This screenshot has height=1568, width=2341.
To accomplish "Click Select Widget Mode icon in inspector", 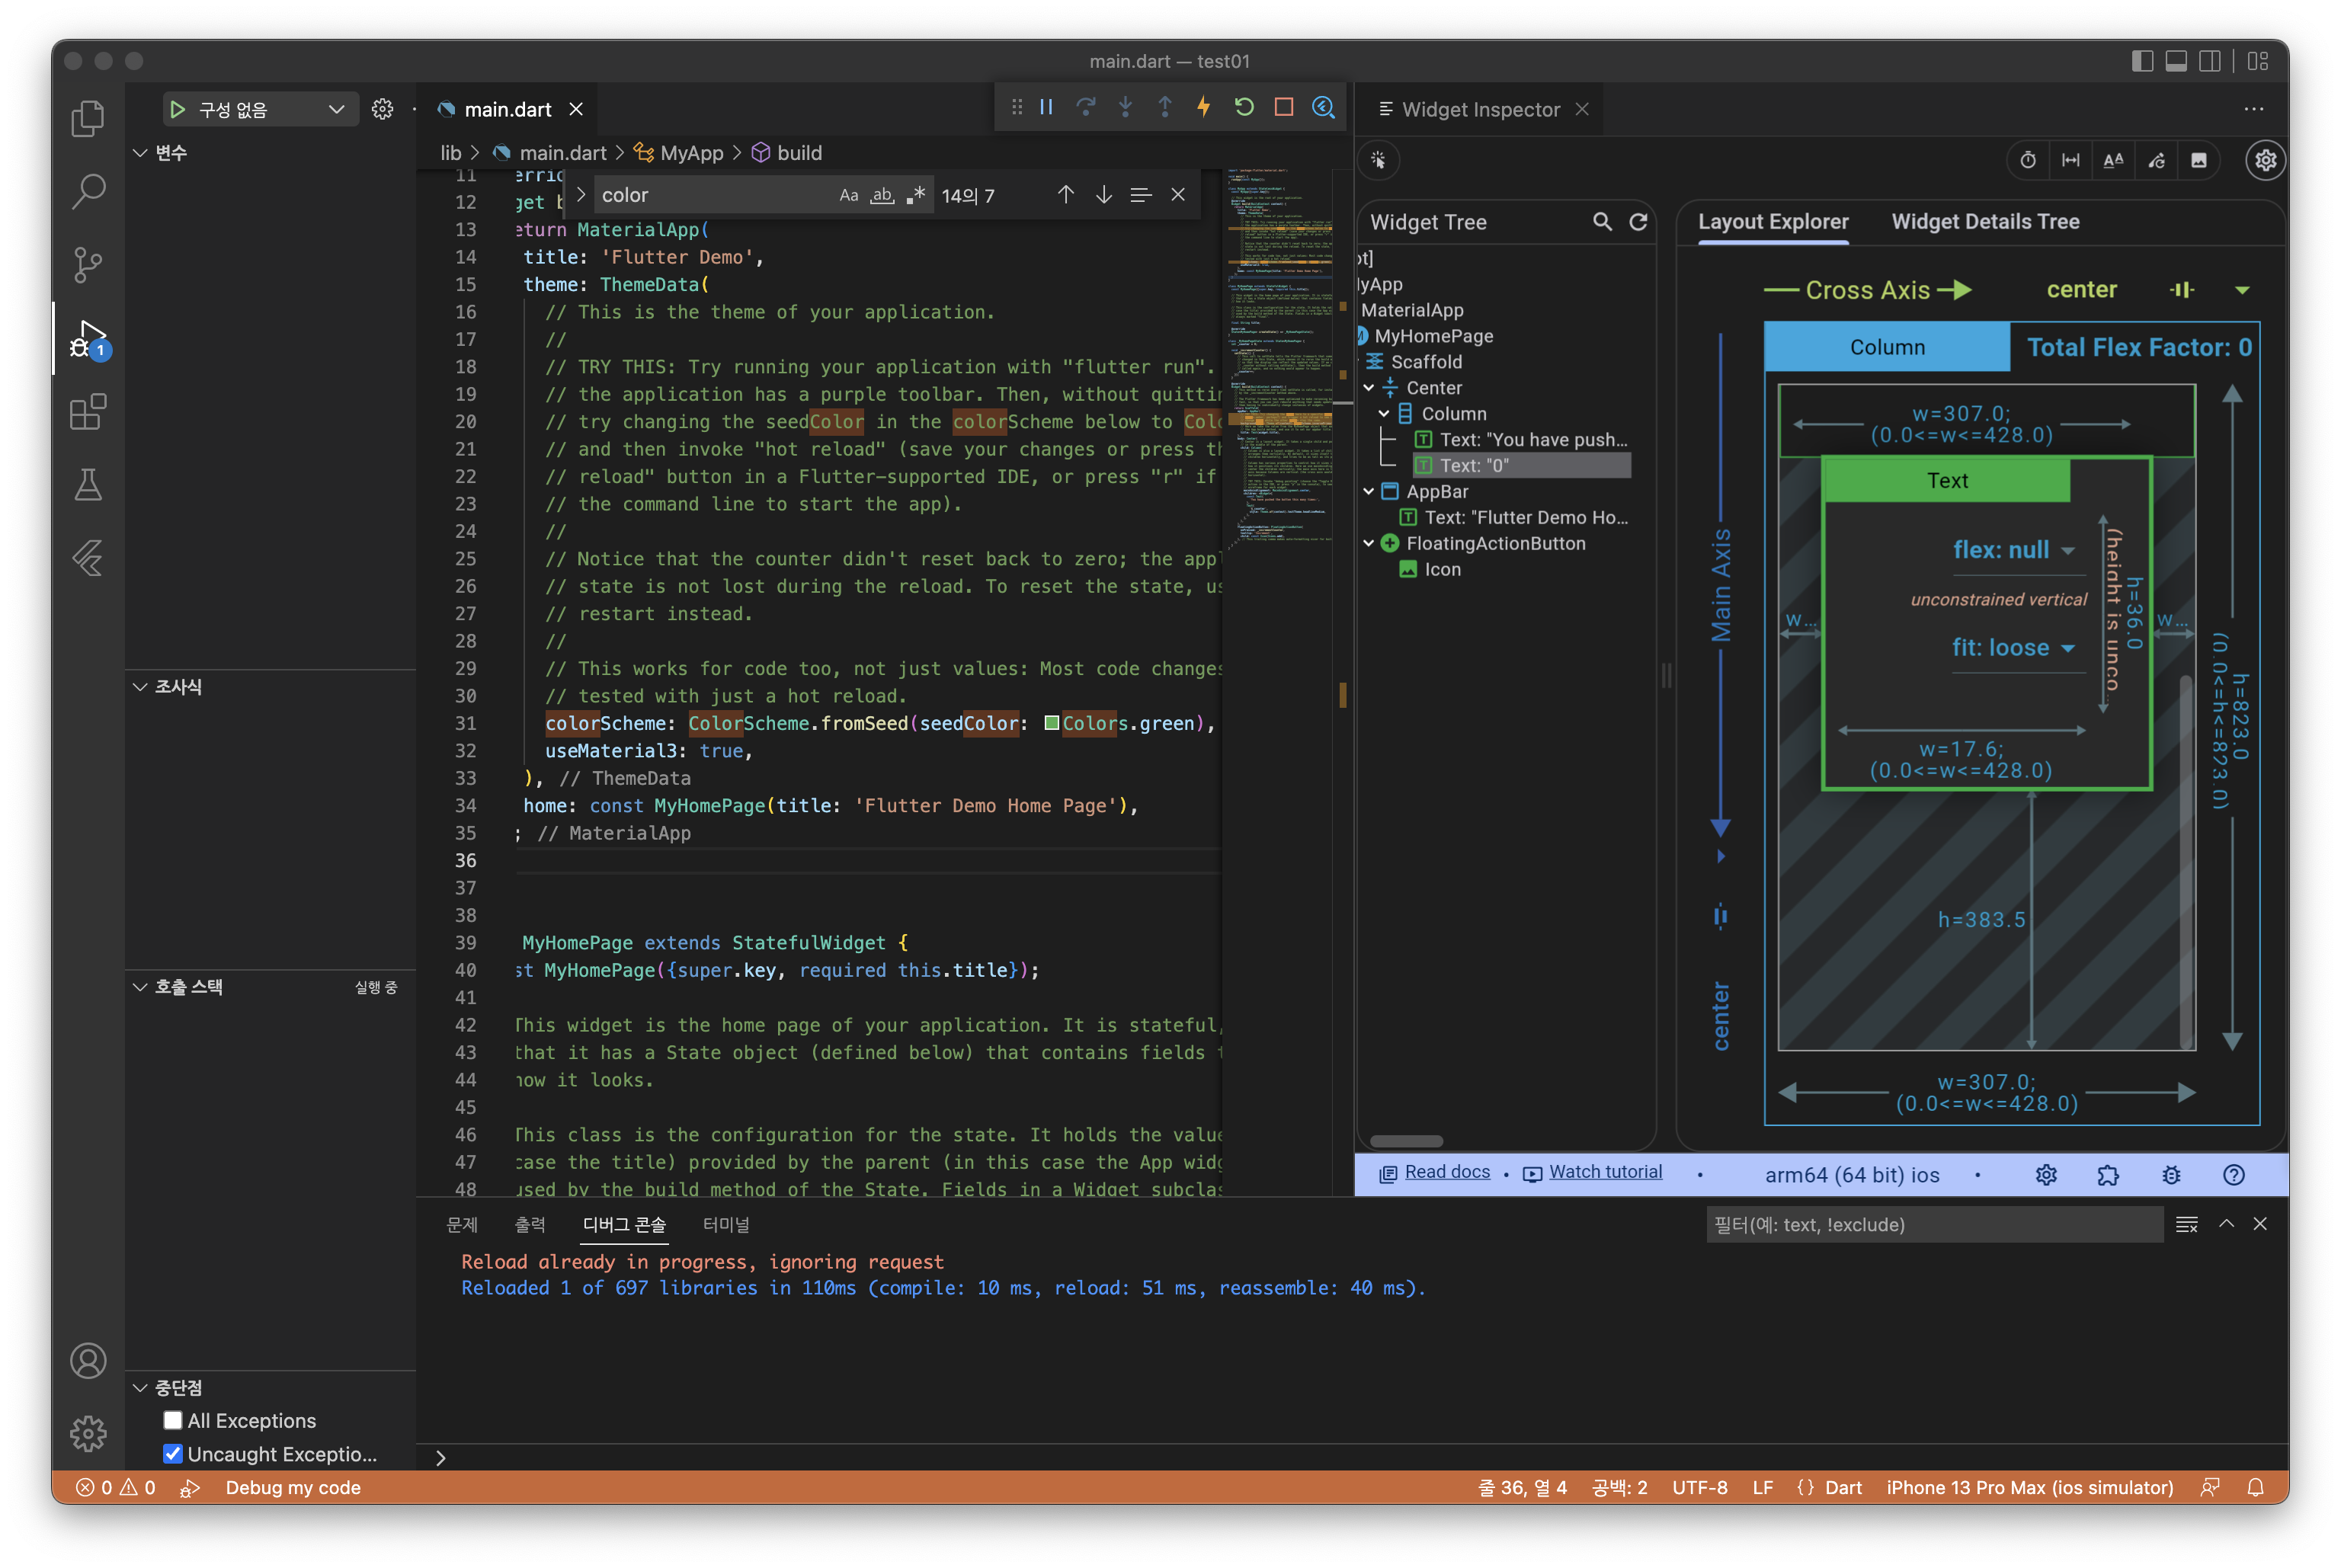I will [1378, 160].
